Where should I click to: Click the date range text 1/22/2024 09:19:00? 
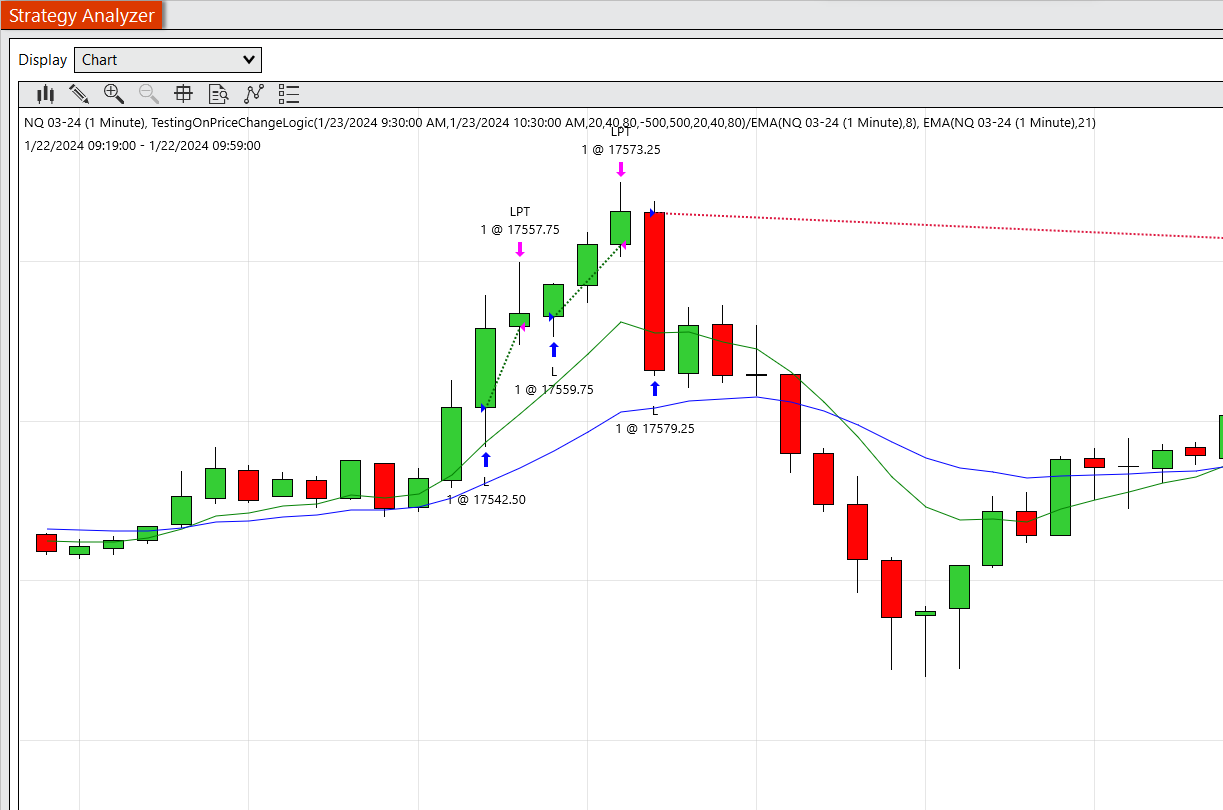[x=142, y=145]
